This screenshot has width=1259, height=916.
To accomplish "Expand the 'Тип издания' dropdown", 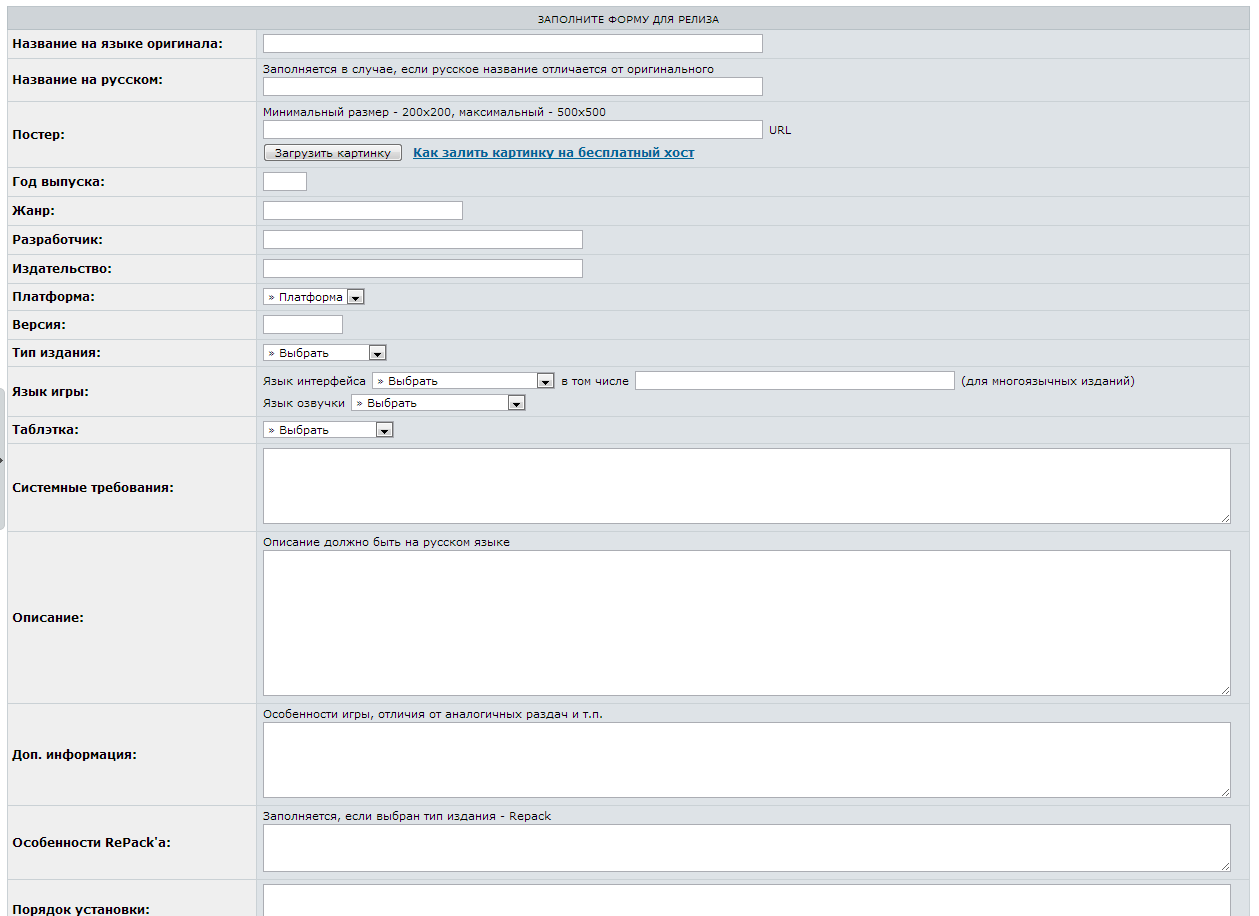I will [x=324, y=353].
